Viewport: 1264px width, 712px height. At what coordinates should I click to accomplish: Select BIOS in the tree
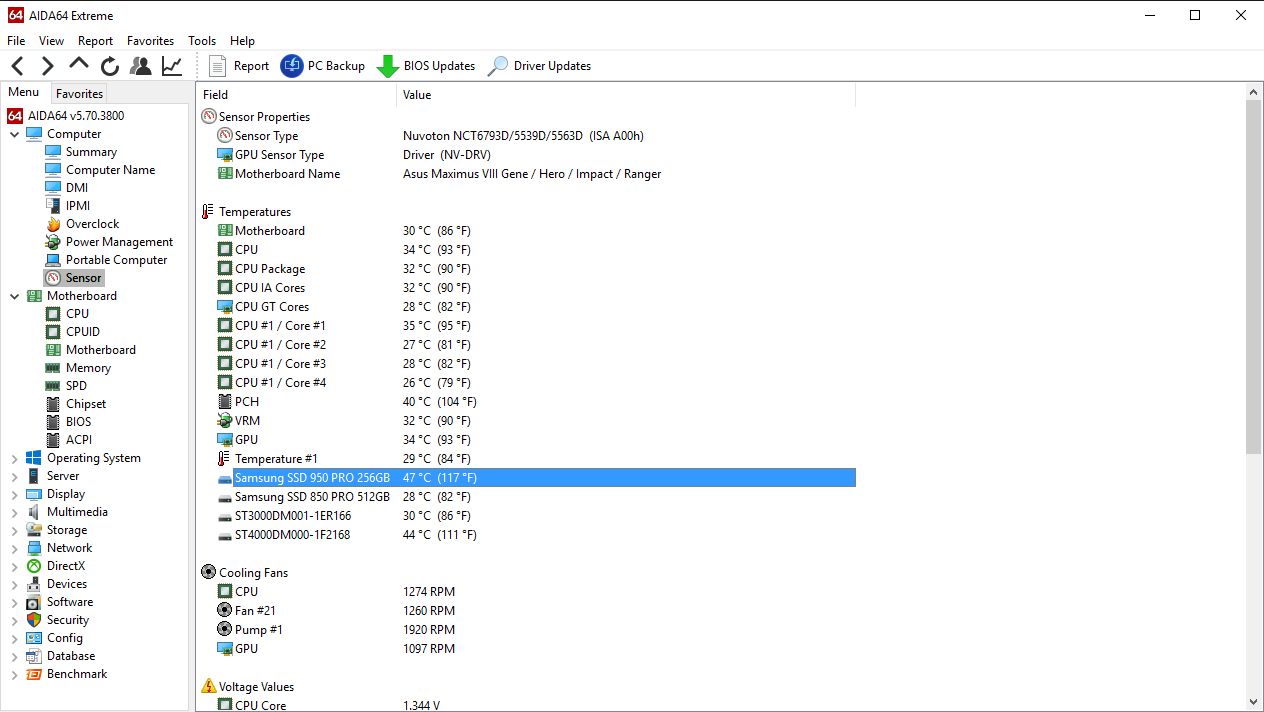(x=78, y=422)
